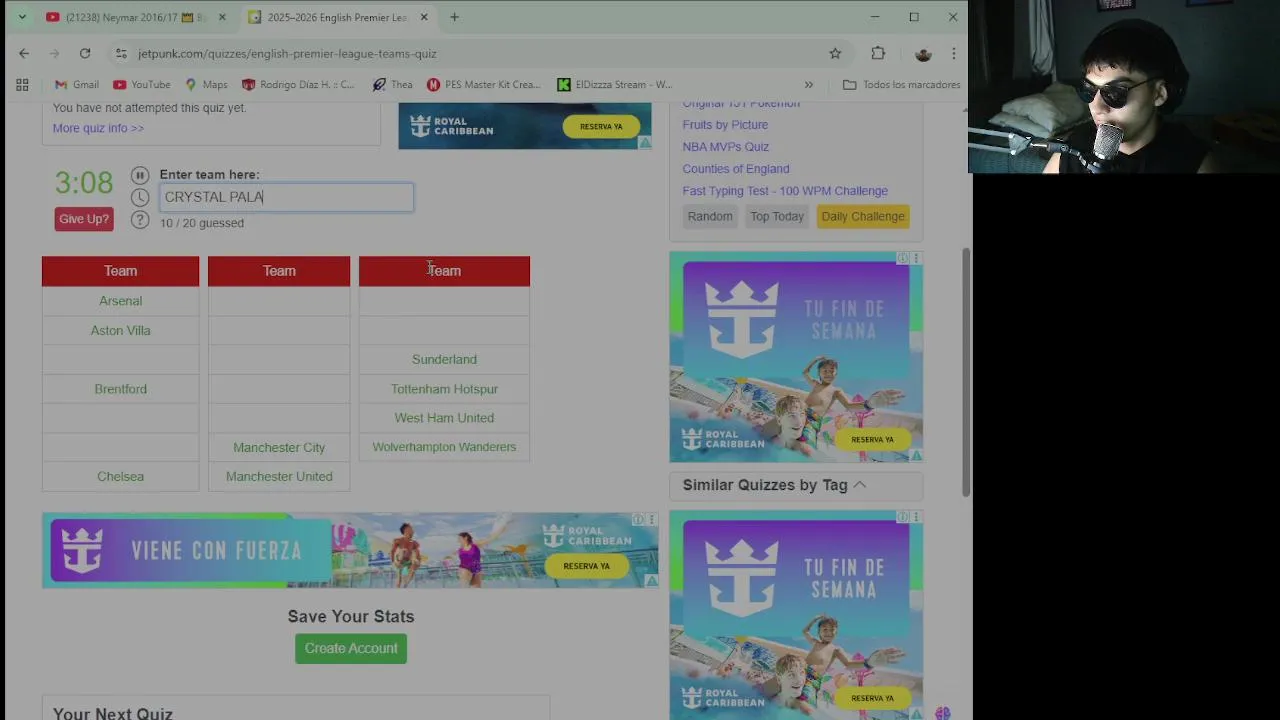This screenshot has height=720, width=1280.
Task: Collapse Similar Quizzes by Tag section
Action: [x=860, y=485]
